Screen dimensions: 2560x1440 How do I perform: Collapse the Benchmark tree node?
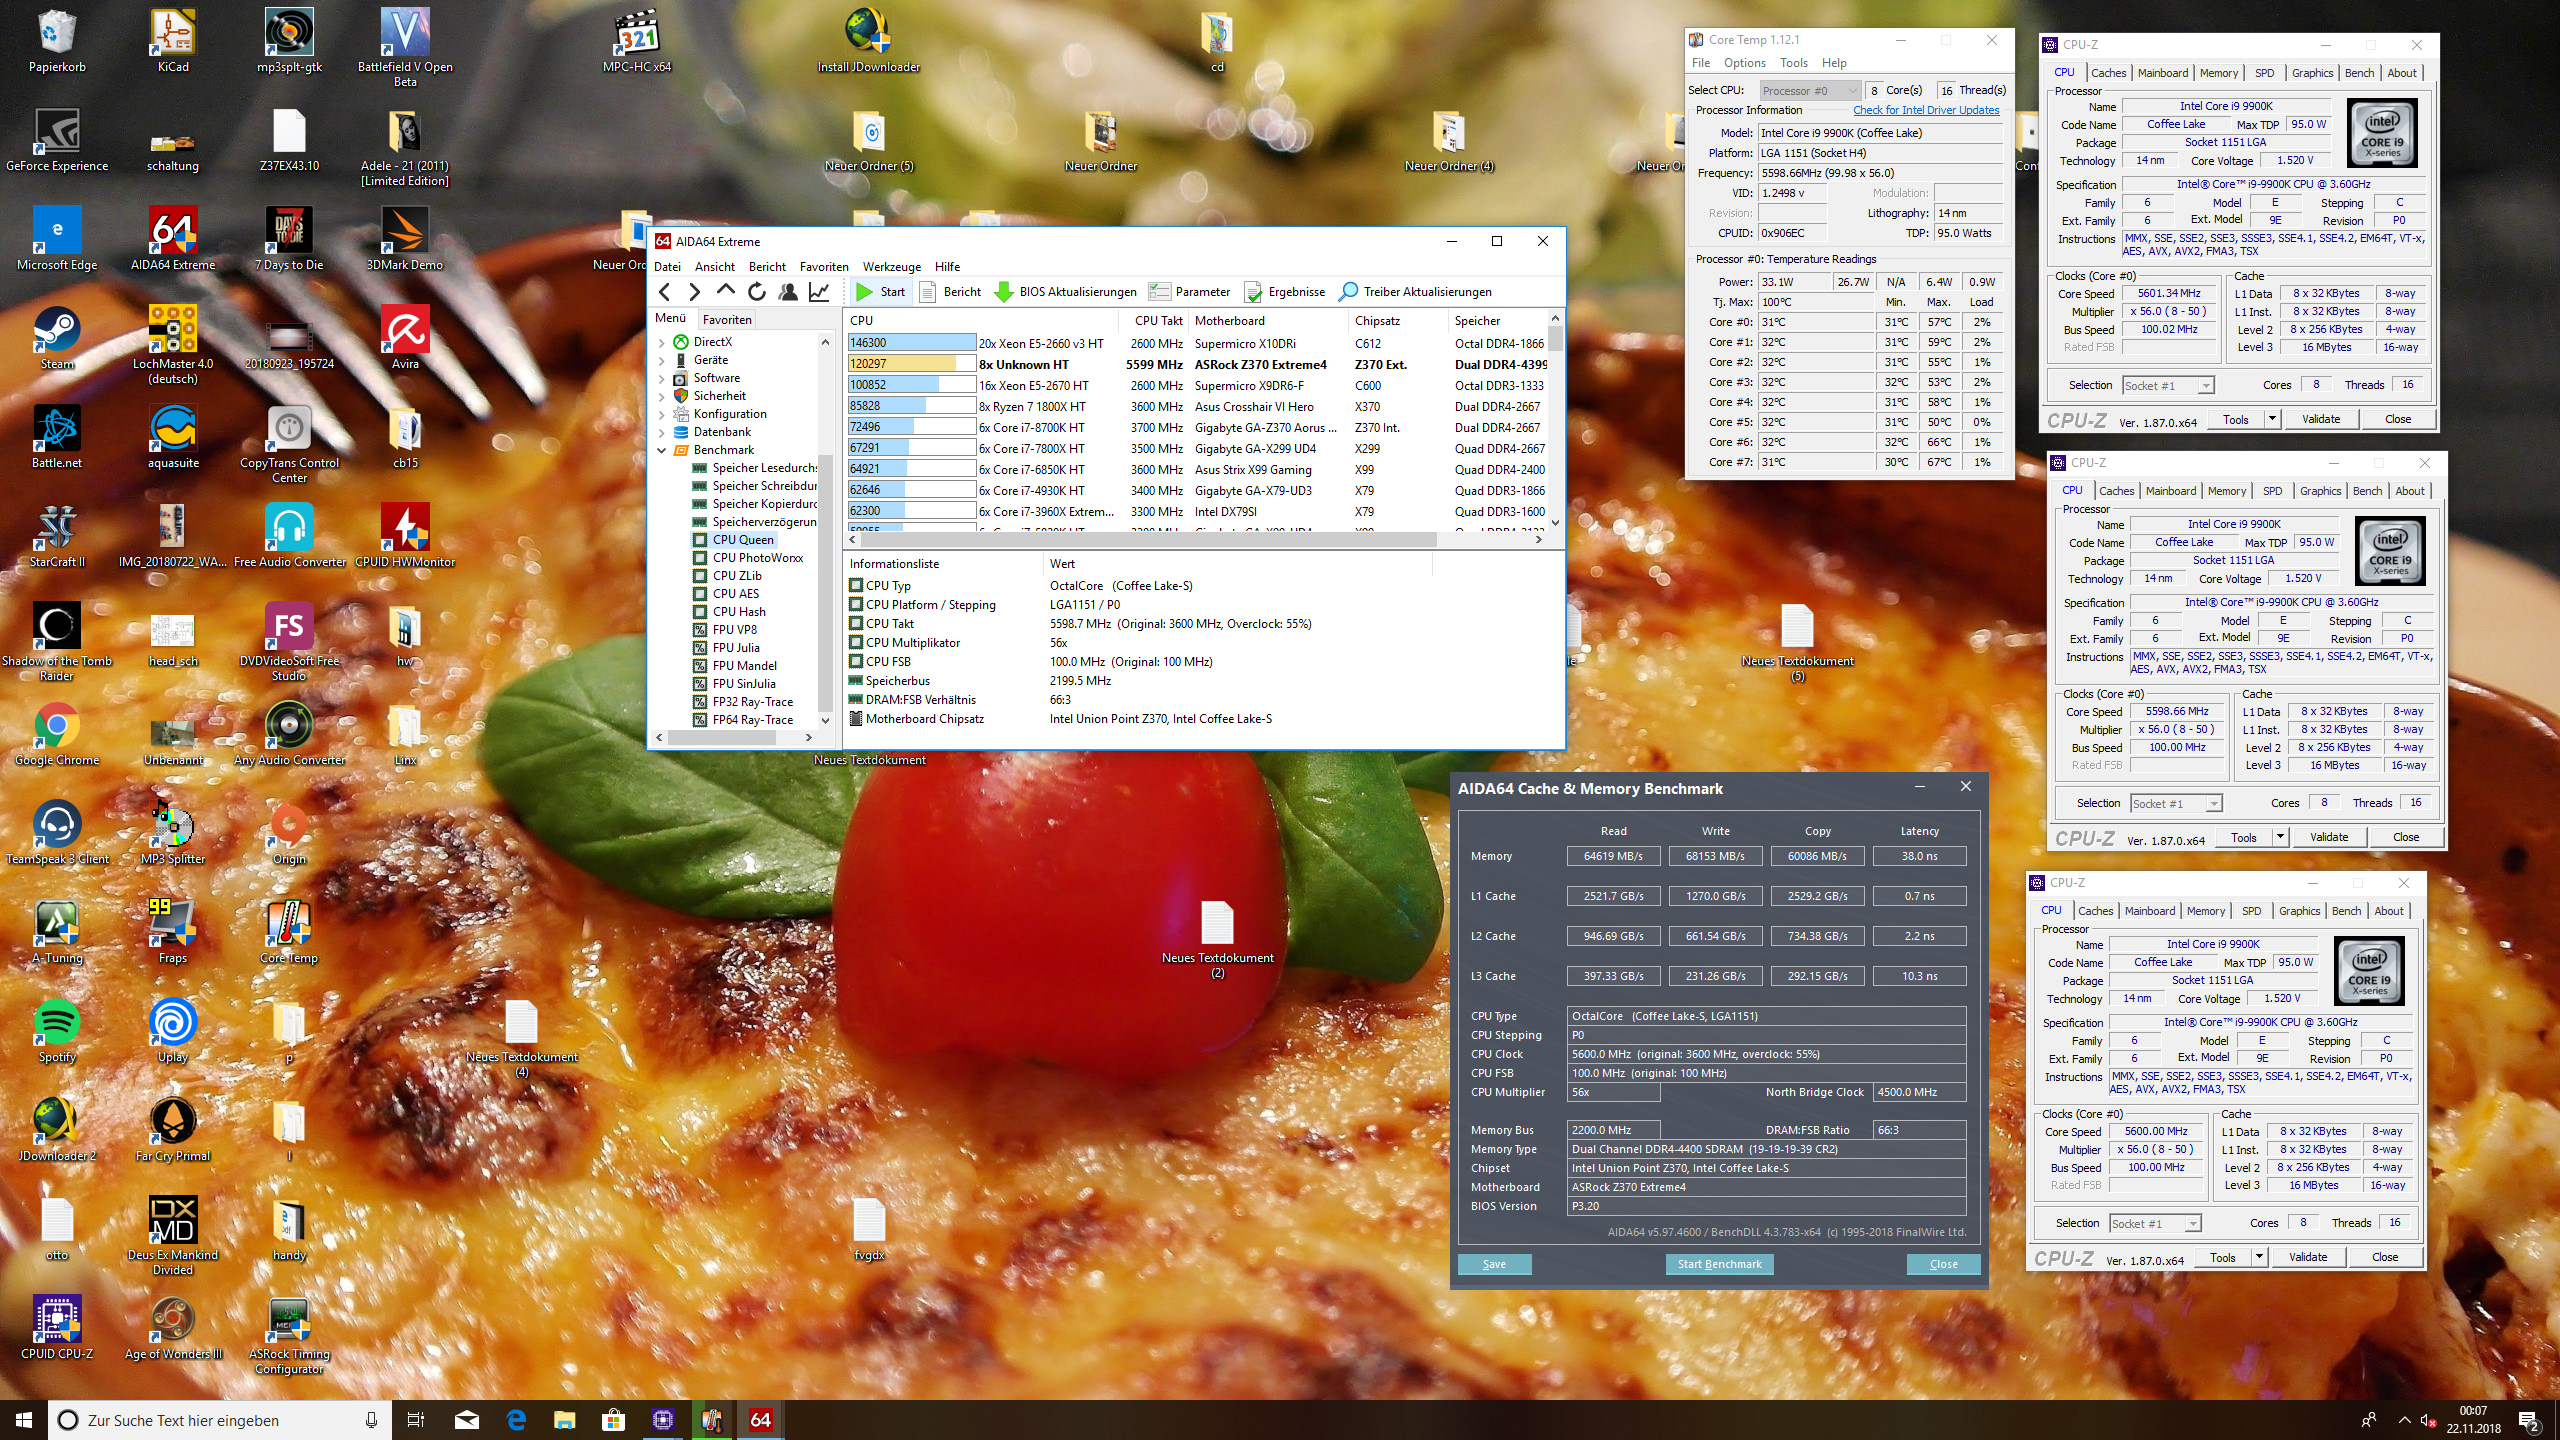click(662, 450)
